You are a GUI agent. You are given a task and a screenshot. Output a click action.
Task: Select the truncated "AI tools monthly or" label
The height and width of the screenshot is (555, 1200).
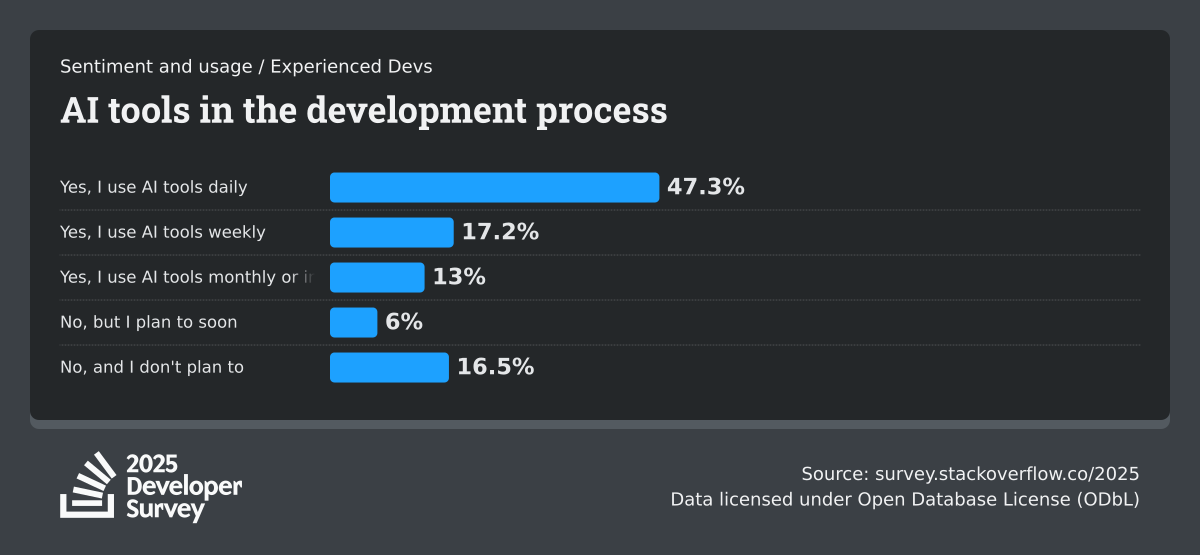(x=186, y=277)
